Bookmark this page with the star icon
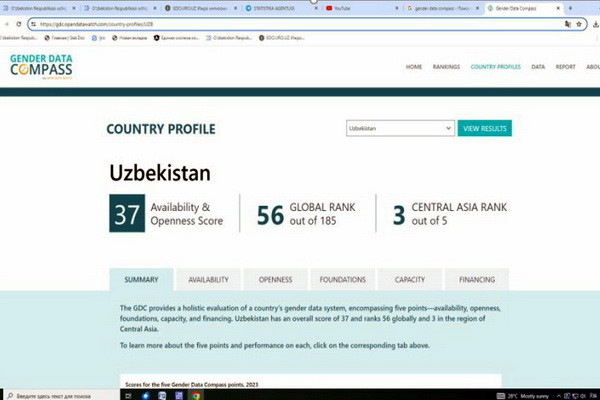Viewport: 600px width, 400px height. 579,24
